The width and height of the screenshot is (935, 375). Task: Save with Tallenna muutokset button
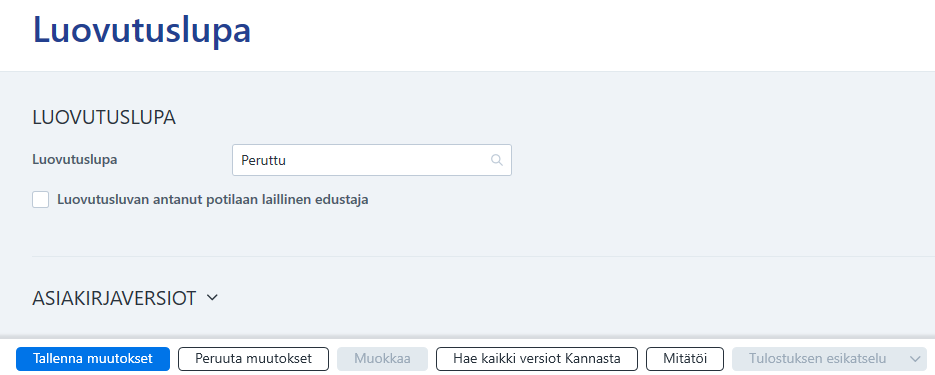[x=93, y=359]
